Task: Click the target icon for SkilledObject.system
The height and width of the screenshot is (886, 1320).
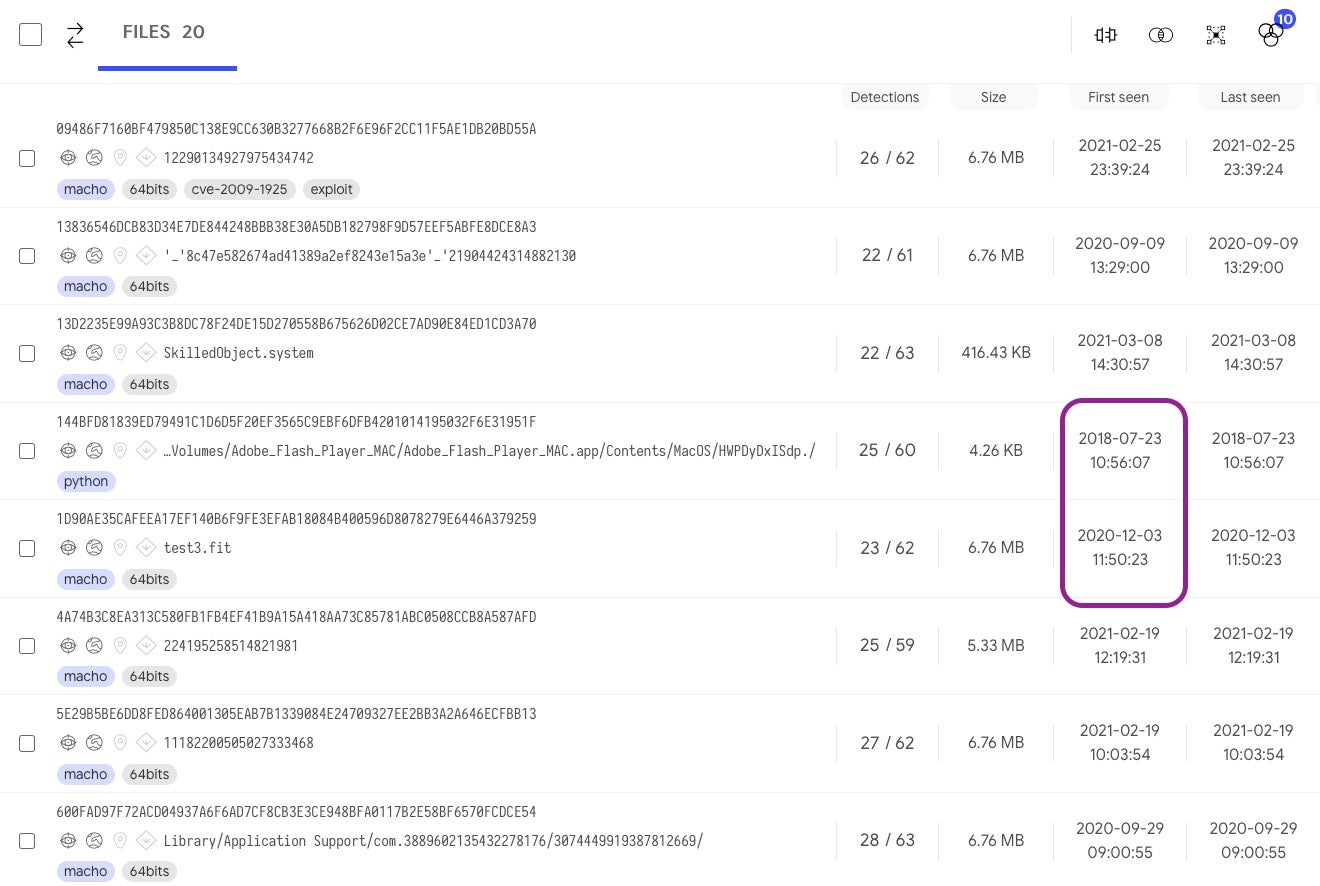Action: coord(68,353)
